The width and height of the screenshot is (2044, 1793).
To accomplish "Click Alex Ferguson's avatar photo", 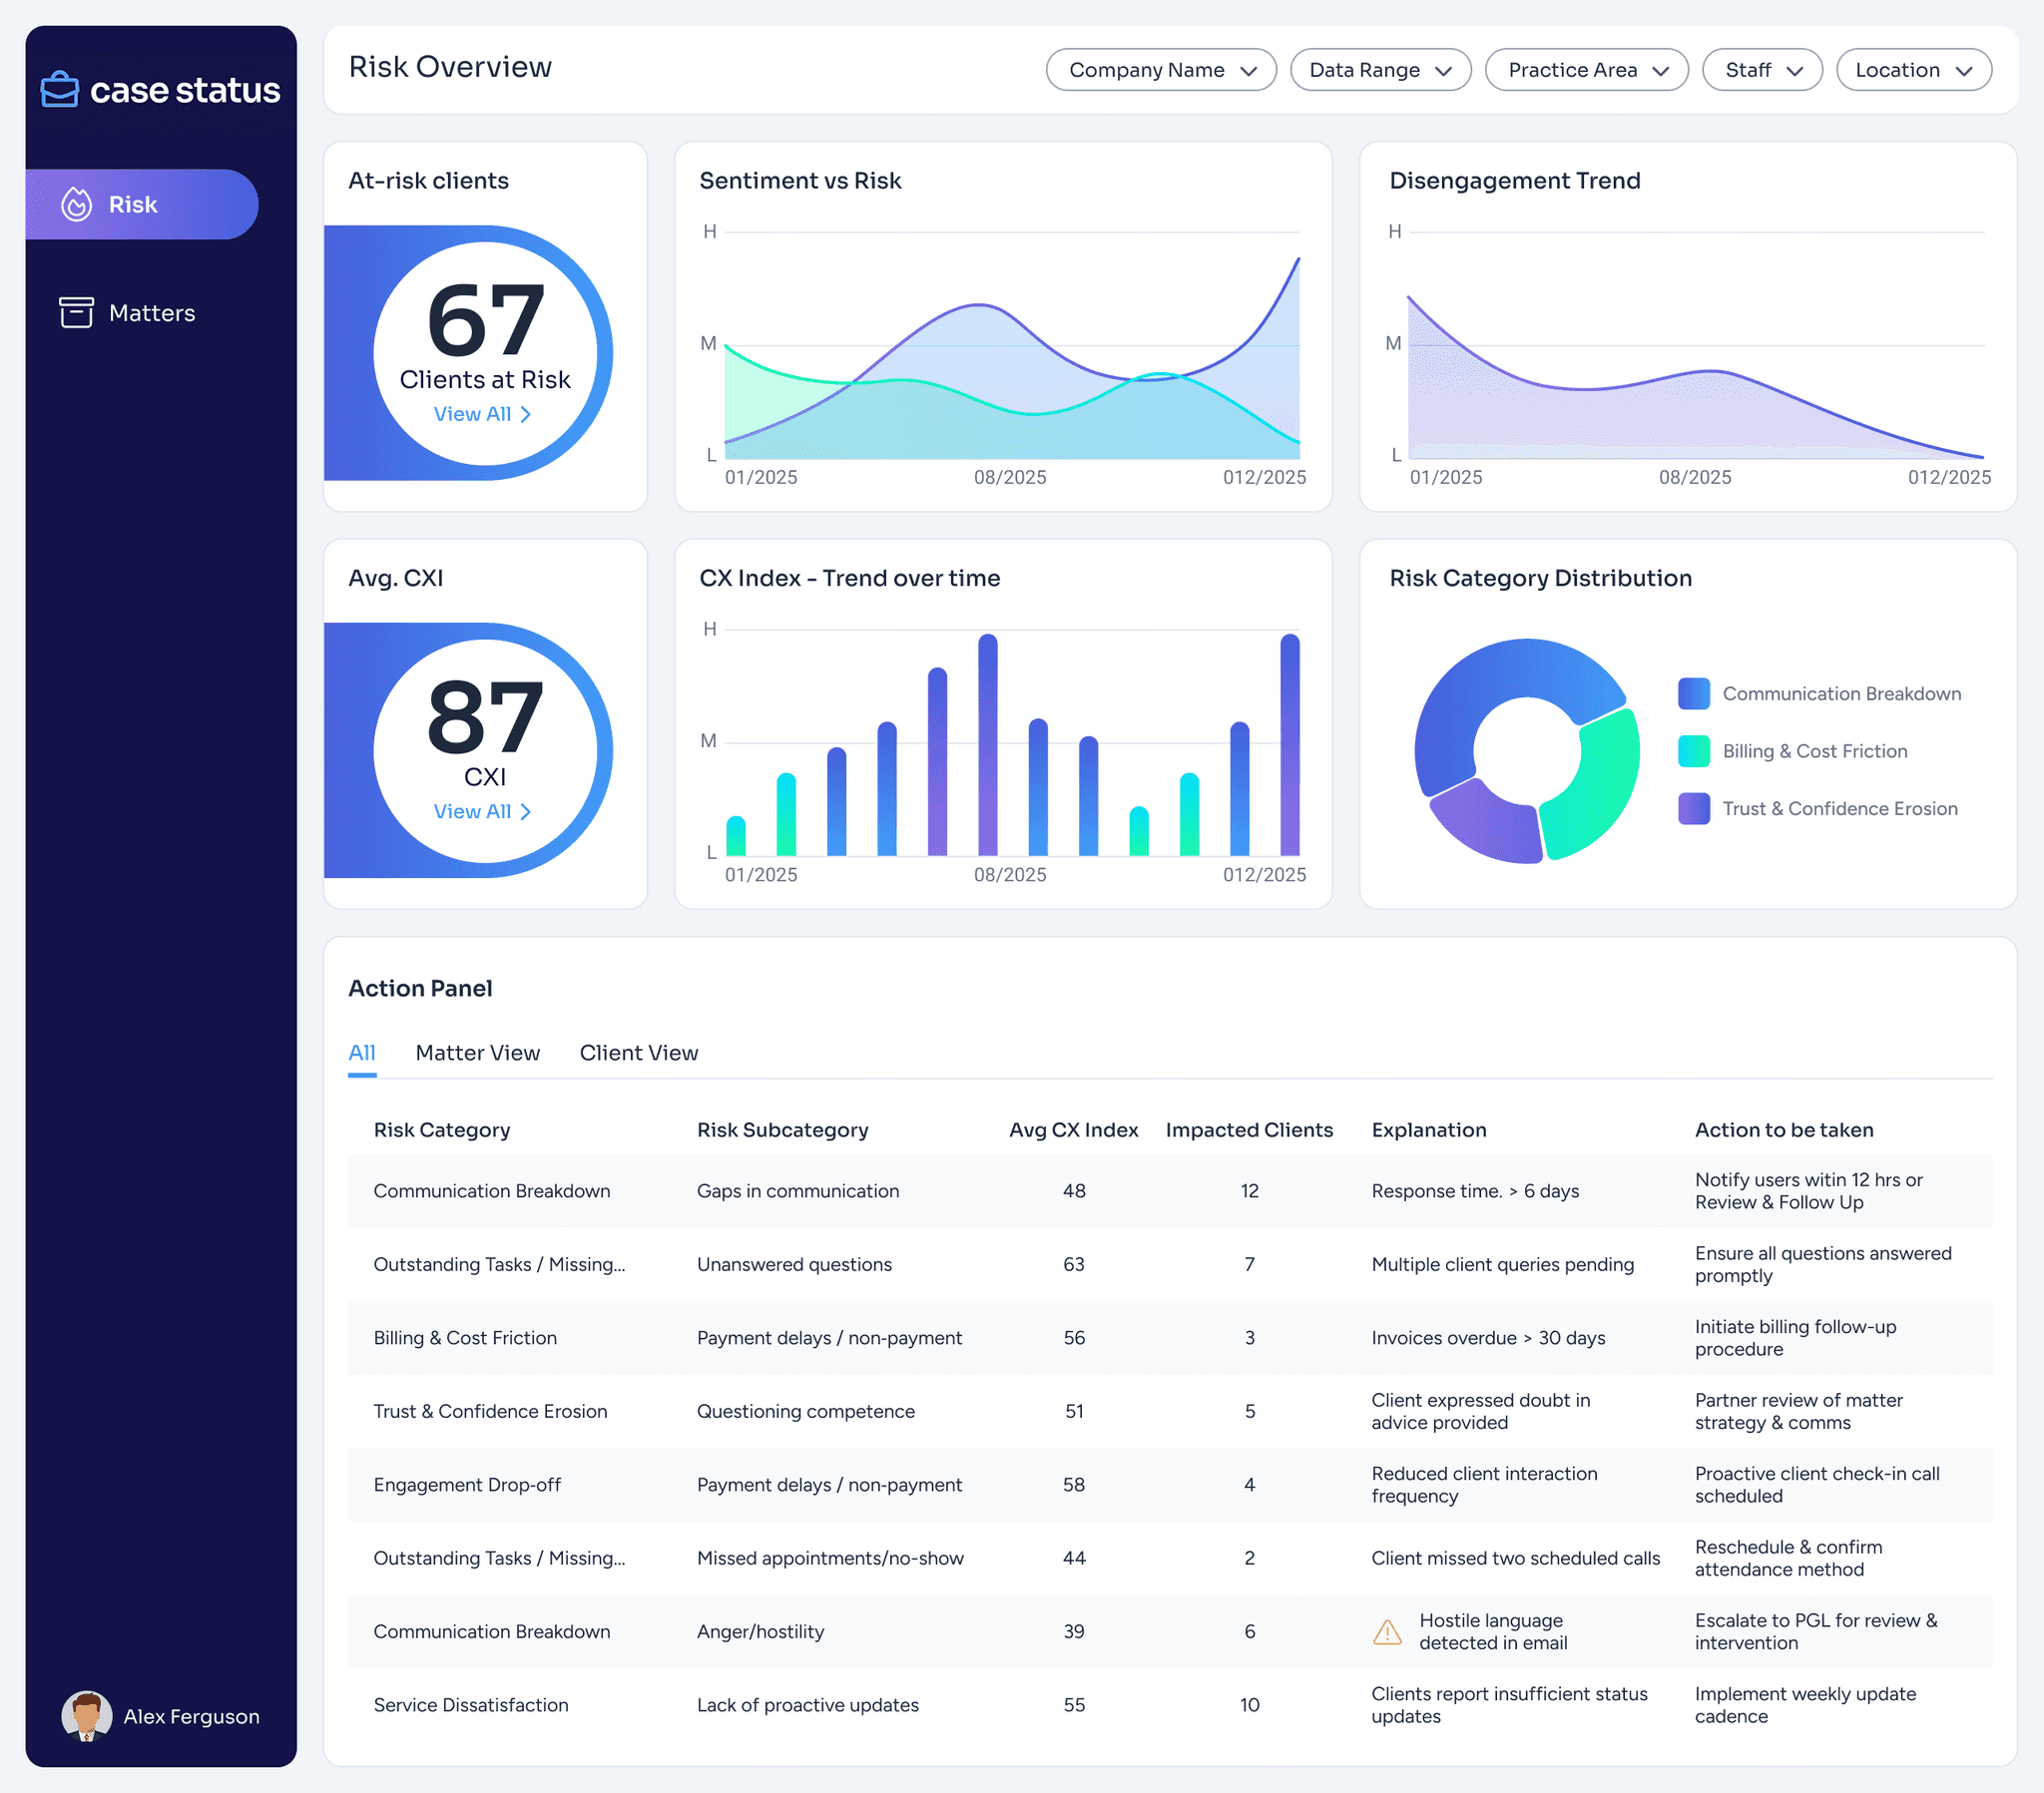I will [x=87, y=1716].
